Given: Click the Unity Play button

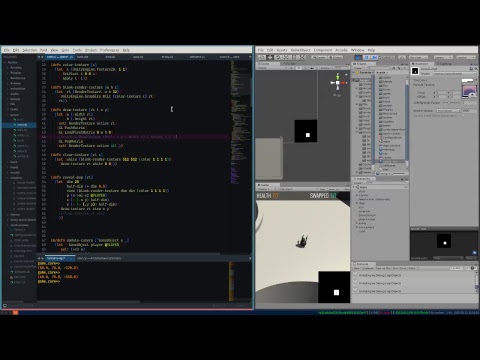Looking at the screenshot, I should [x=358, y=57].
